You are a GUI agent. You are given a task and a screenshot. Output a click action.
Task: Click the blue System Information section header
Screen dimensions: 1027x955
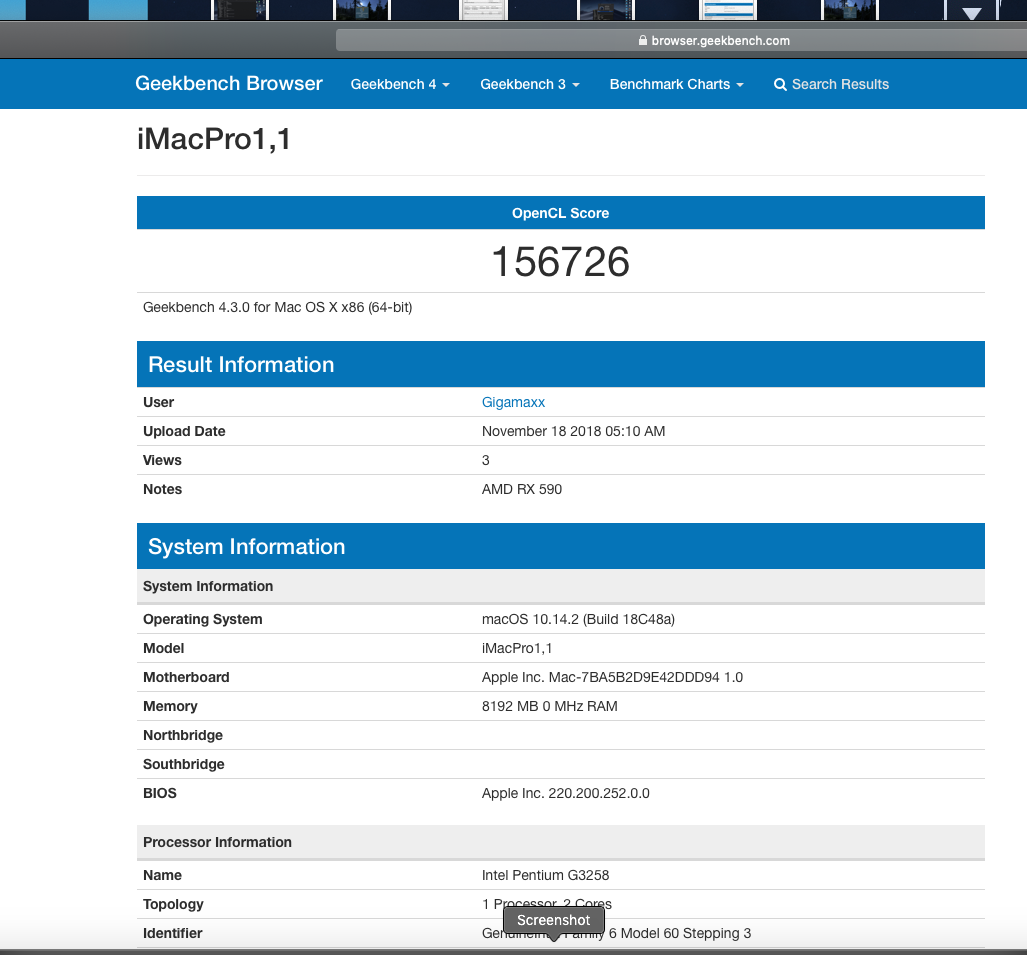(x=561, y=546)
